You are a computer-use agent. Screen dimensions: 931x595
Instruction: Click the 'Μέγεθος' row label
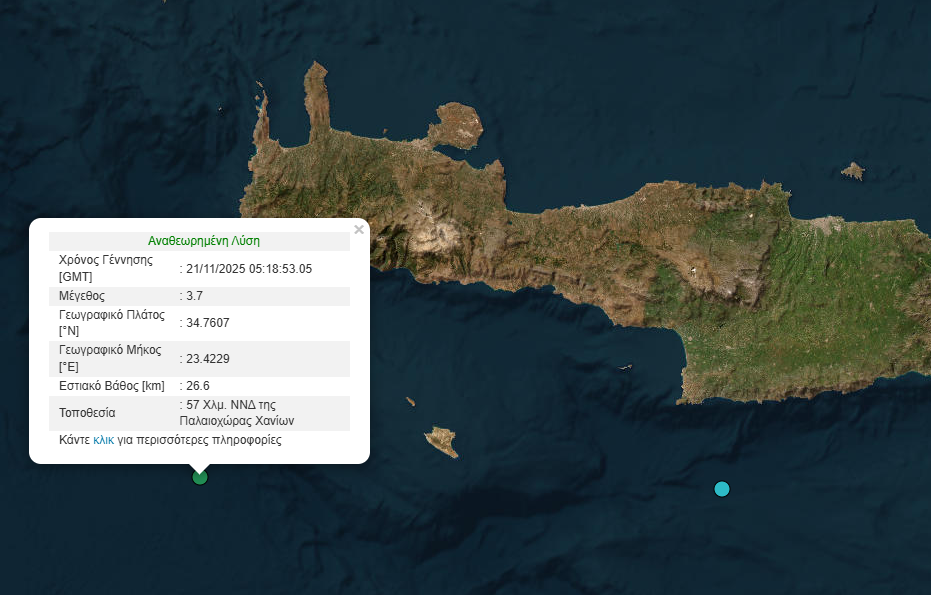[x=82, y=296]
